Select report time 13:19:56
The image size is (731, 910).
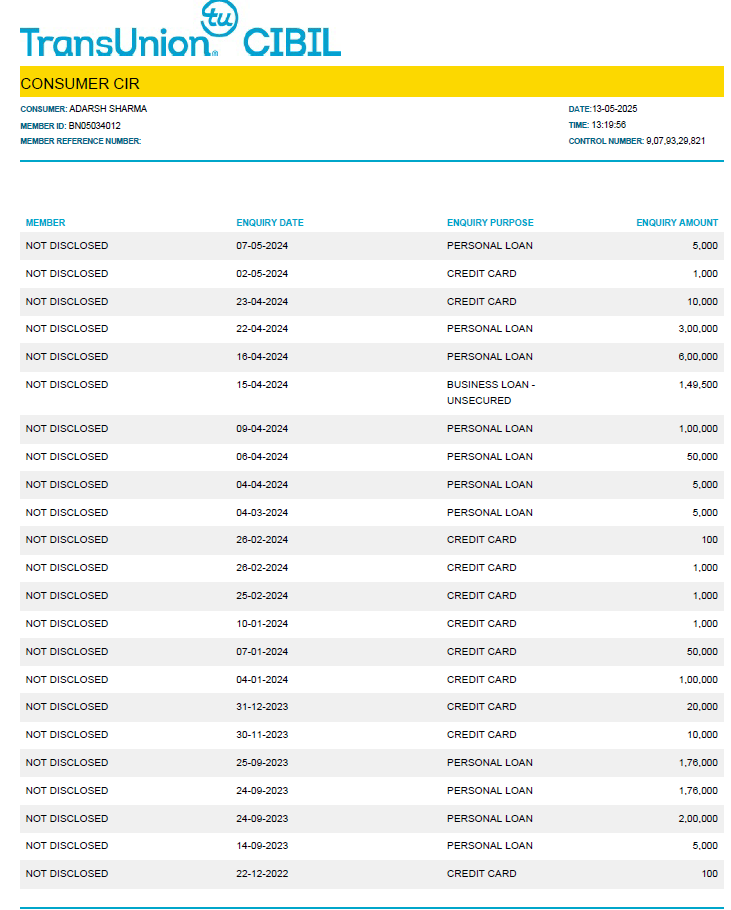point(609,125)
